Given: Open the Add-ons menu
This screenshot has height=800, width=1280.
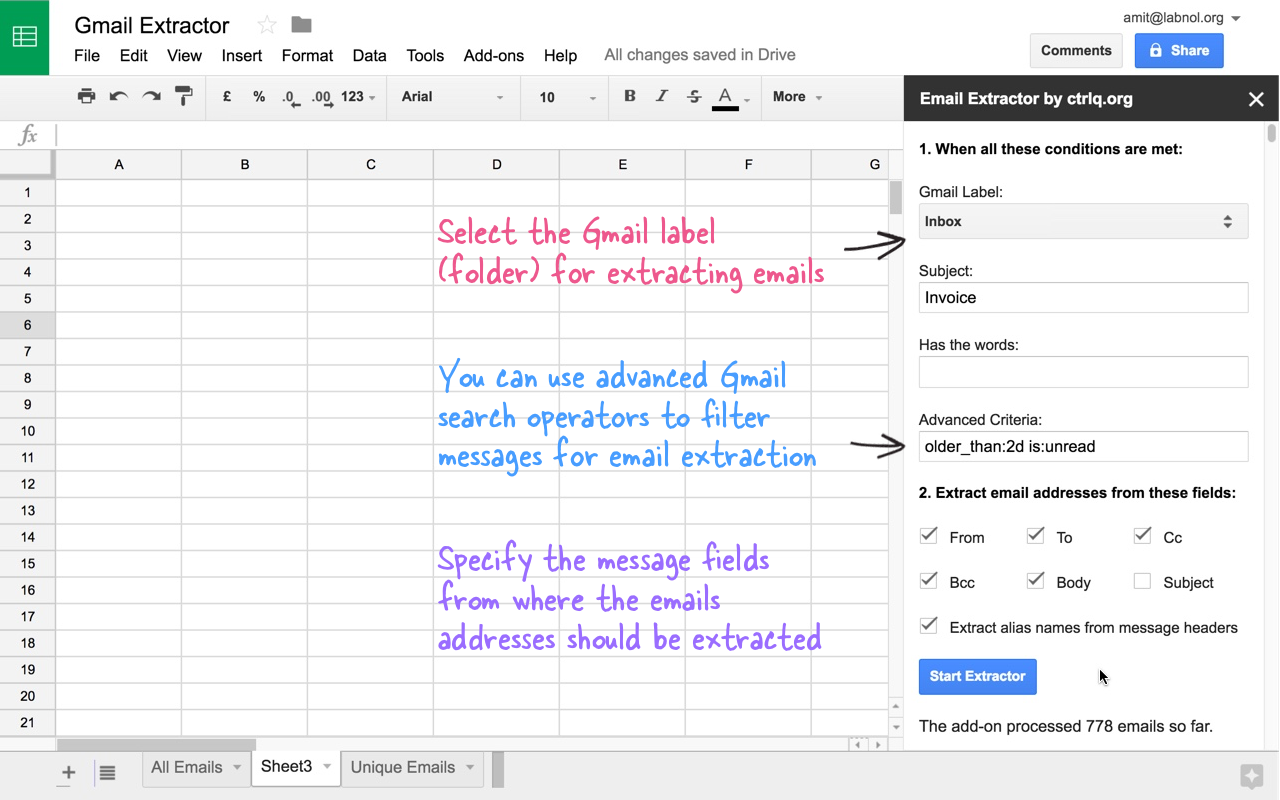Looking at the screenshot, I should (x=493, y=56).
